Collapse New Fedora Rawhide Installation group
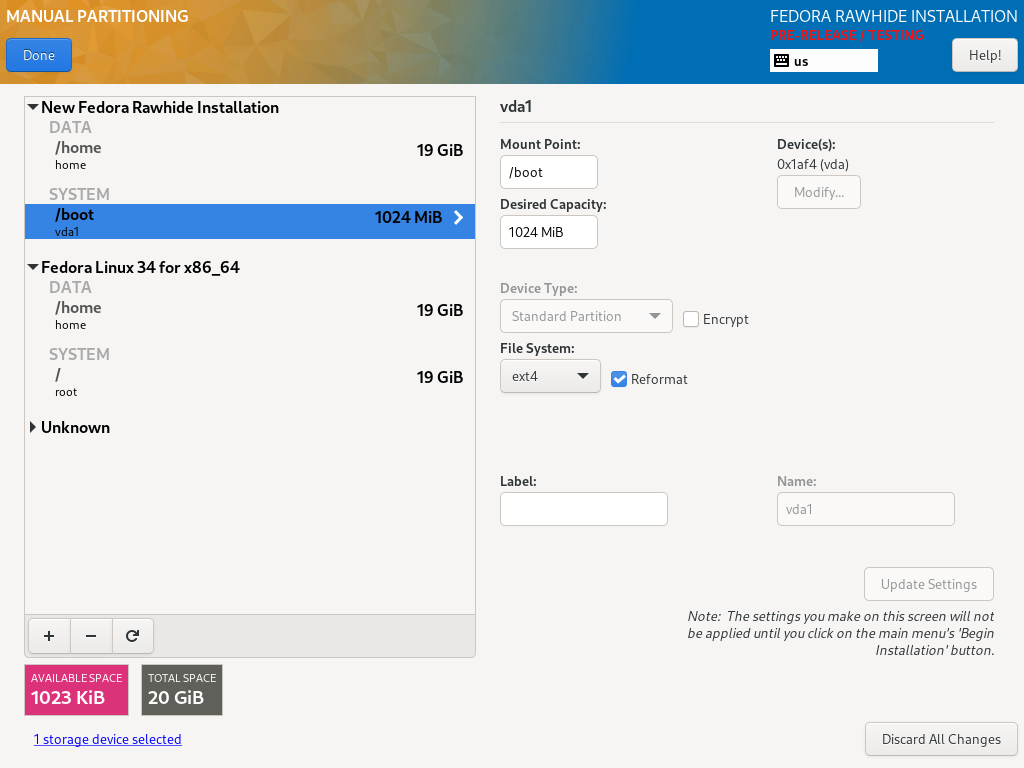 (x=33, y=107)
